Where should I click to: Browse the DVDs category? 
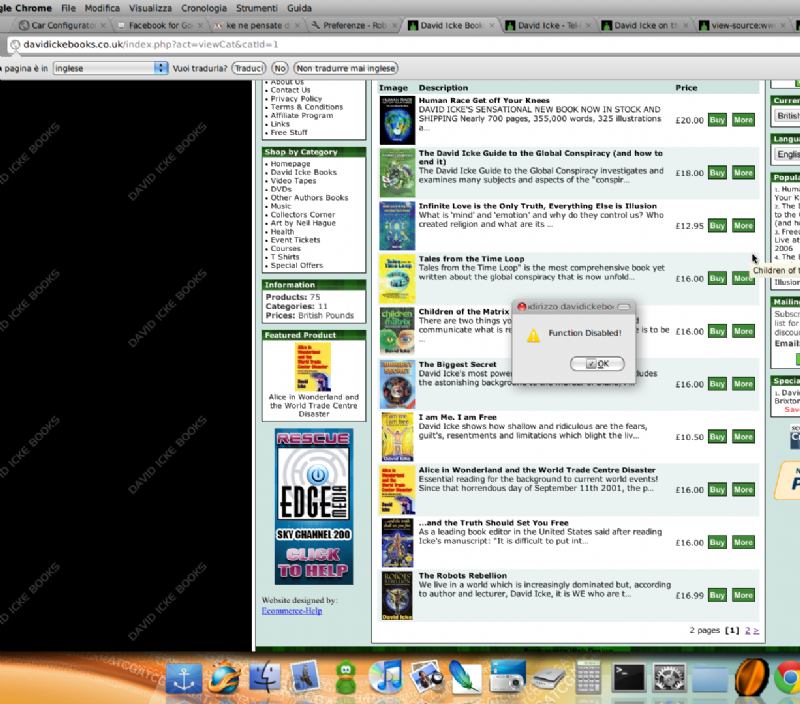pyautogui.click(x=281, y=189)
